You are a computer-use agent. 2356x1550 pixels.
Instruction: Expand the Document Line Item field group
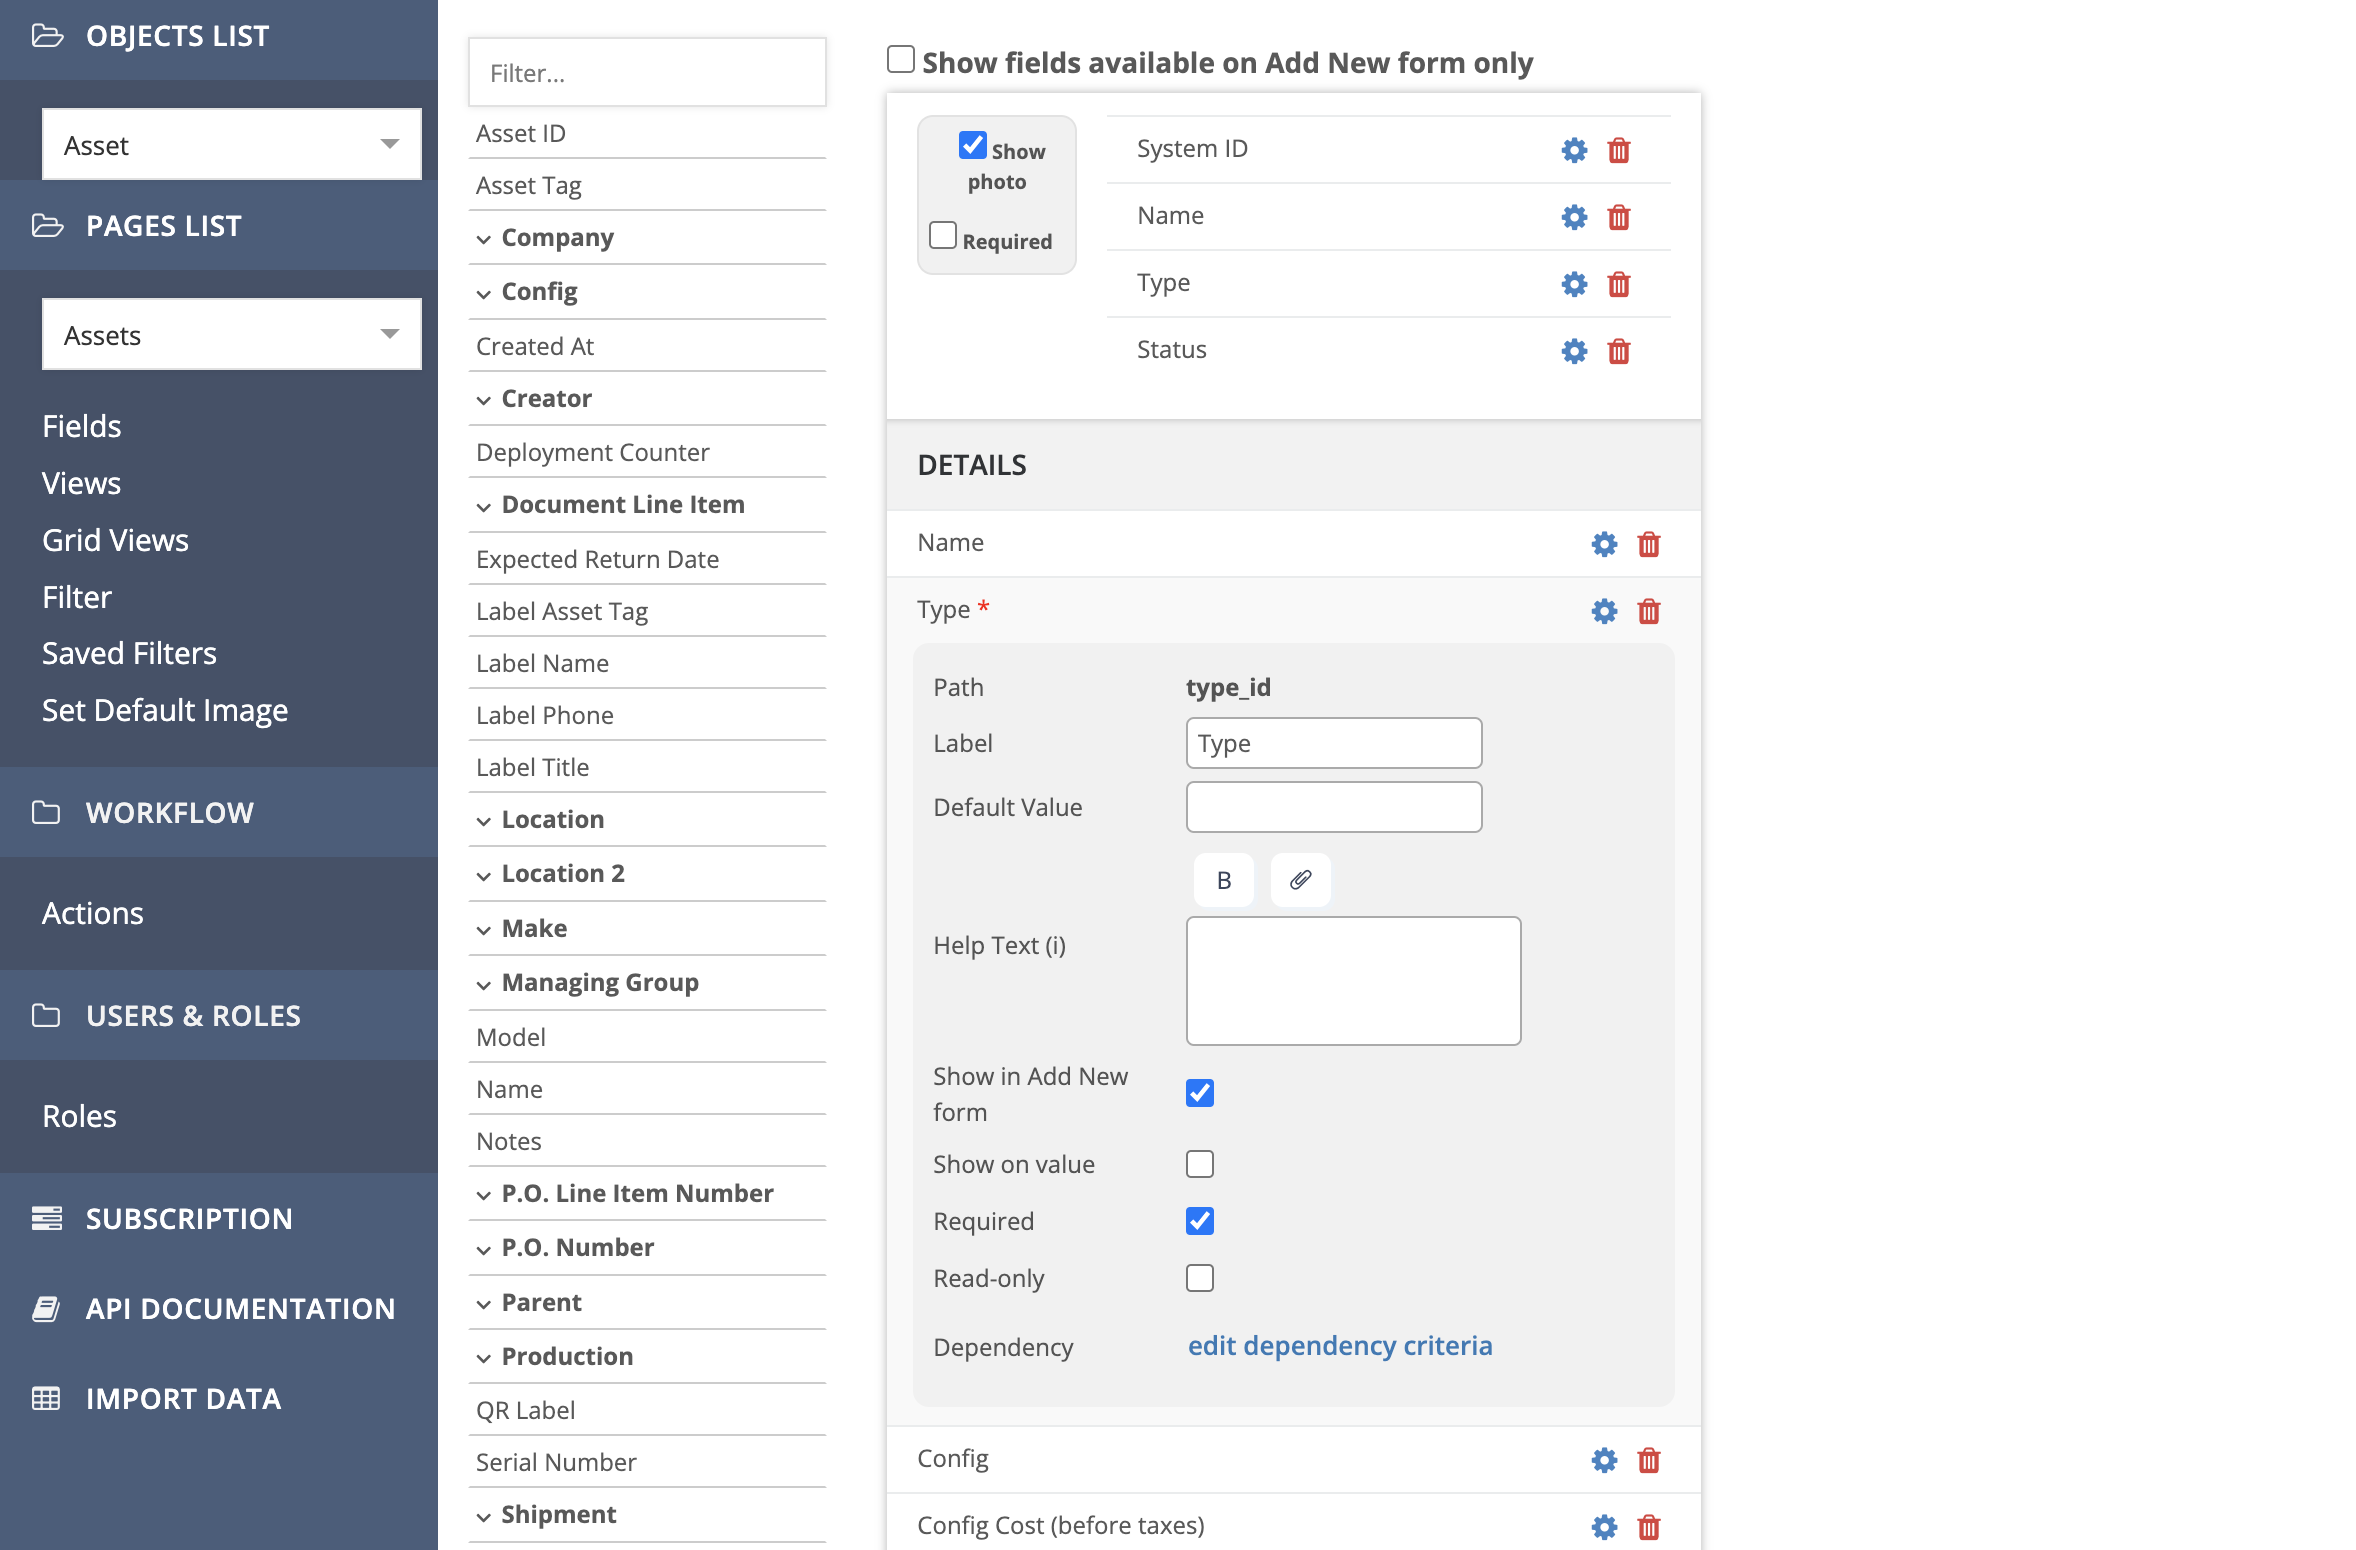click(486, 505)
